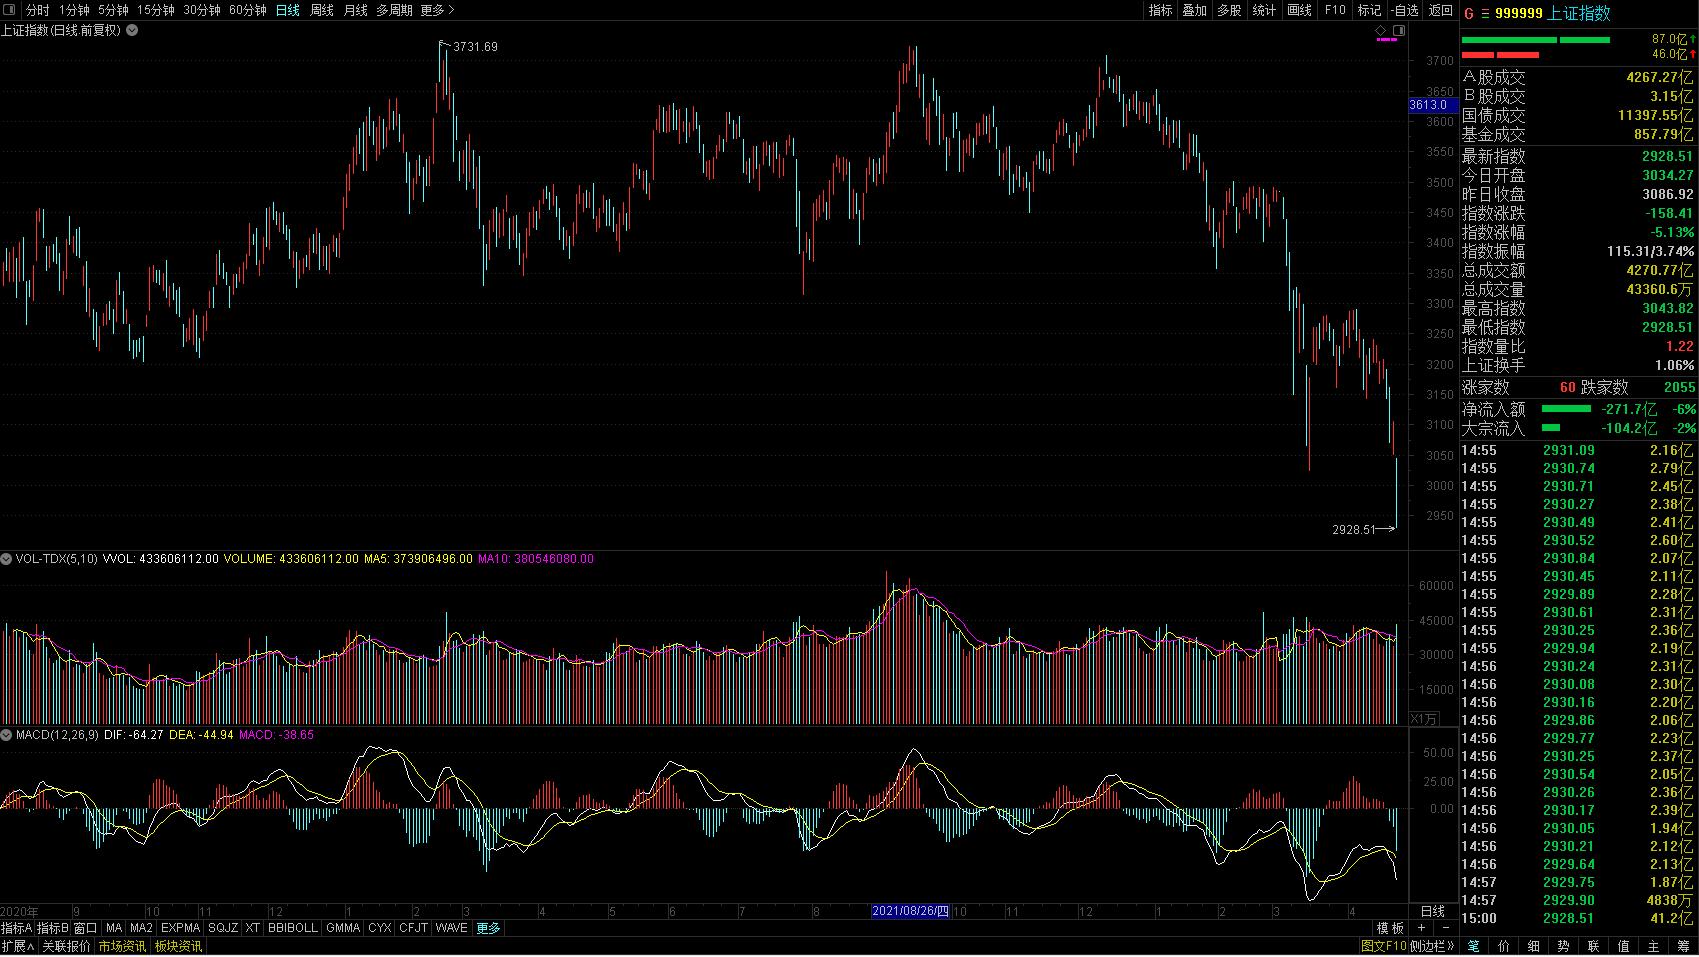The image size is (1699, 957).
Task: Click the diamond marker icon above chart
Action: click(1382, 30)
